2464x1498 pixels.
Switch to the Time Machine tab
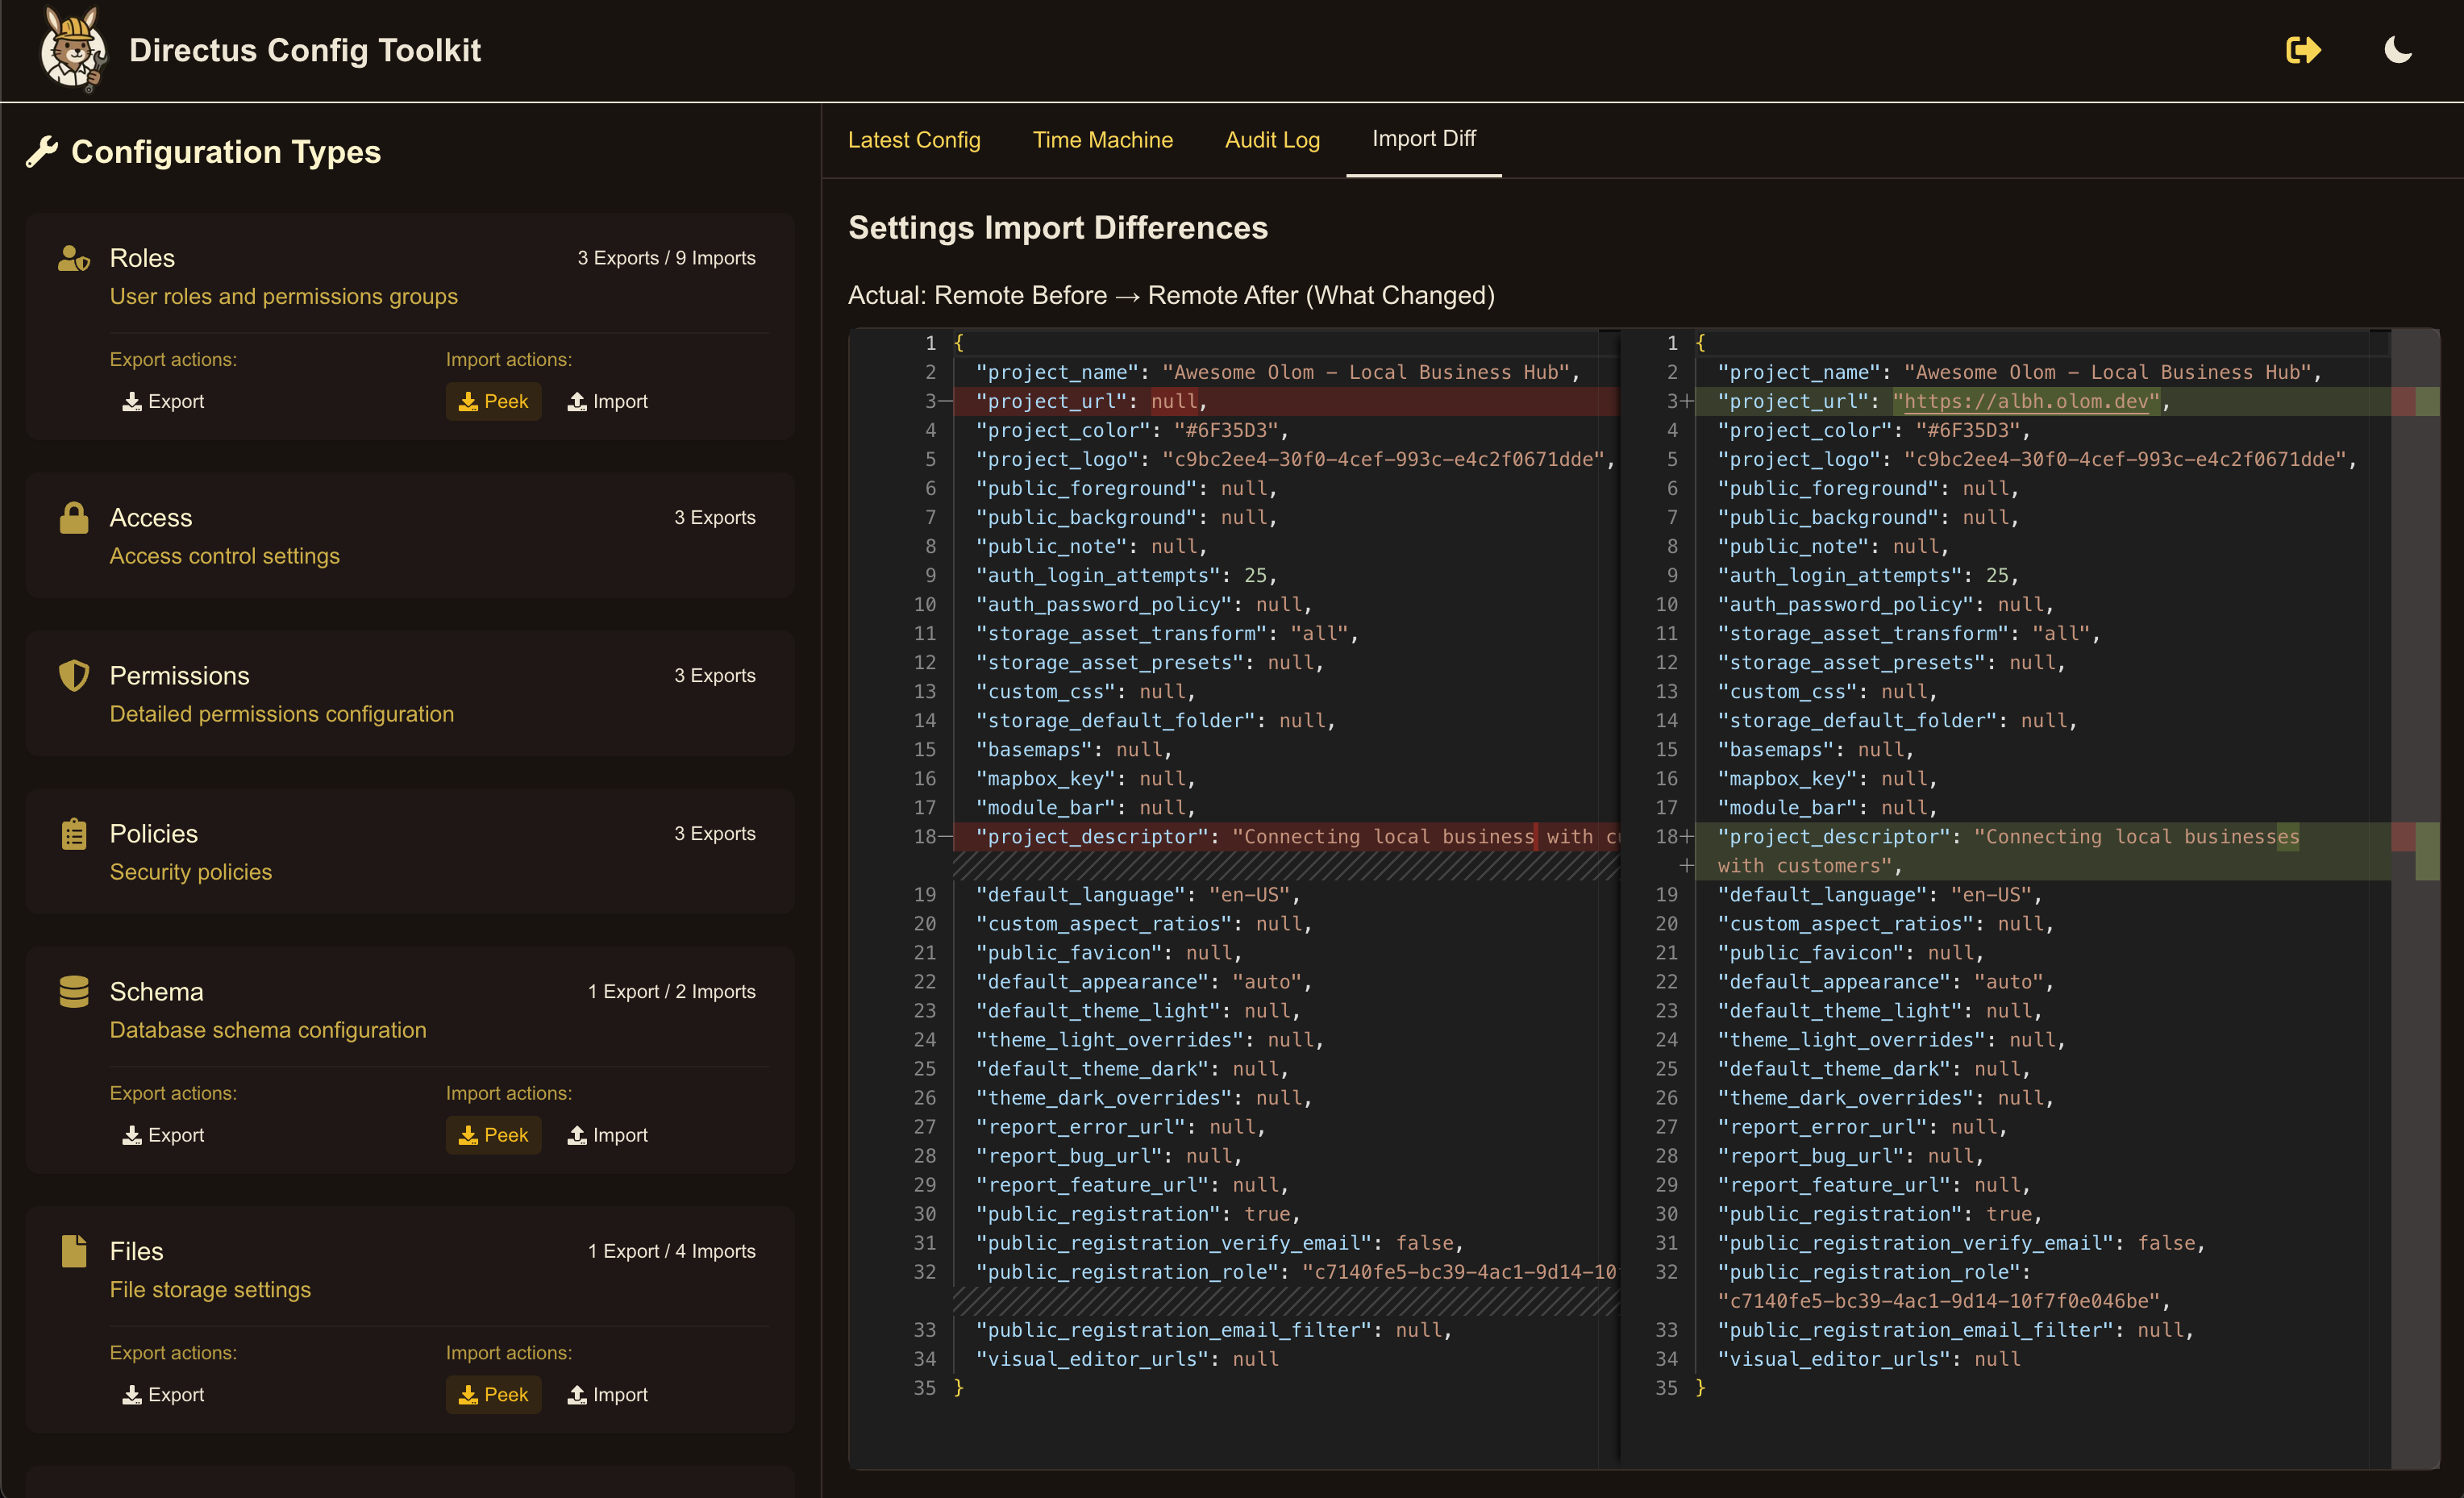(1102, 140)
